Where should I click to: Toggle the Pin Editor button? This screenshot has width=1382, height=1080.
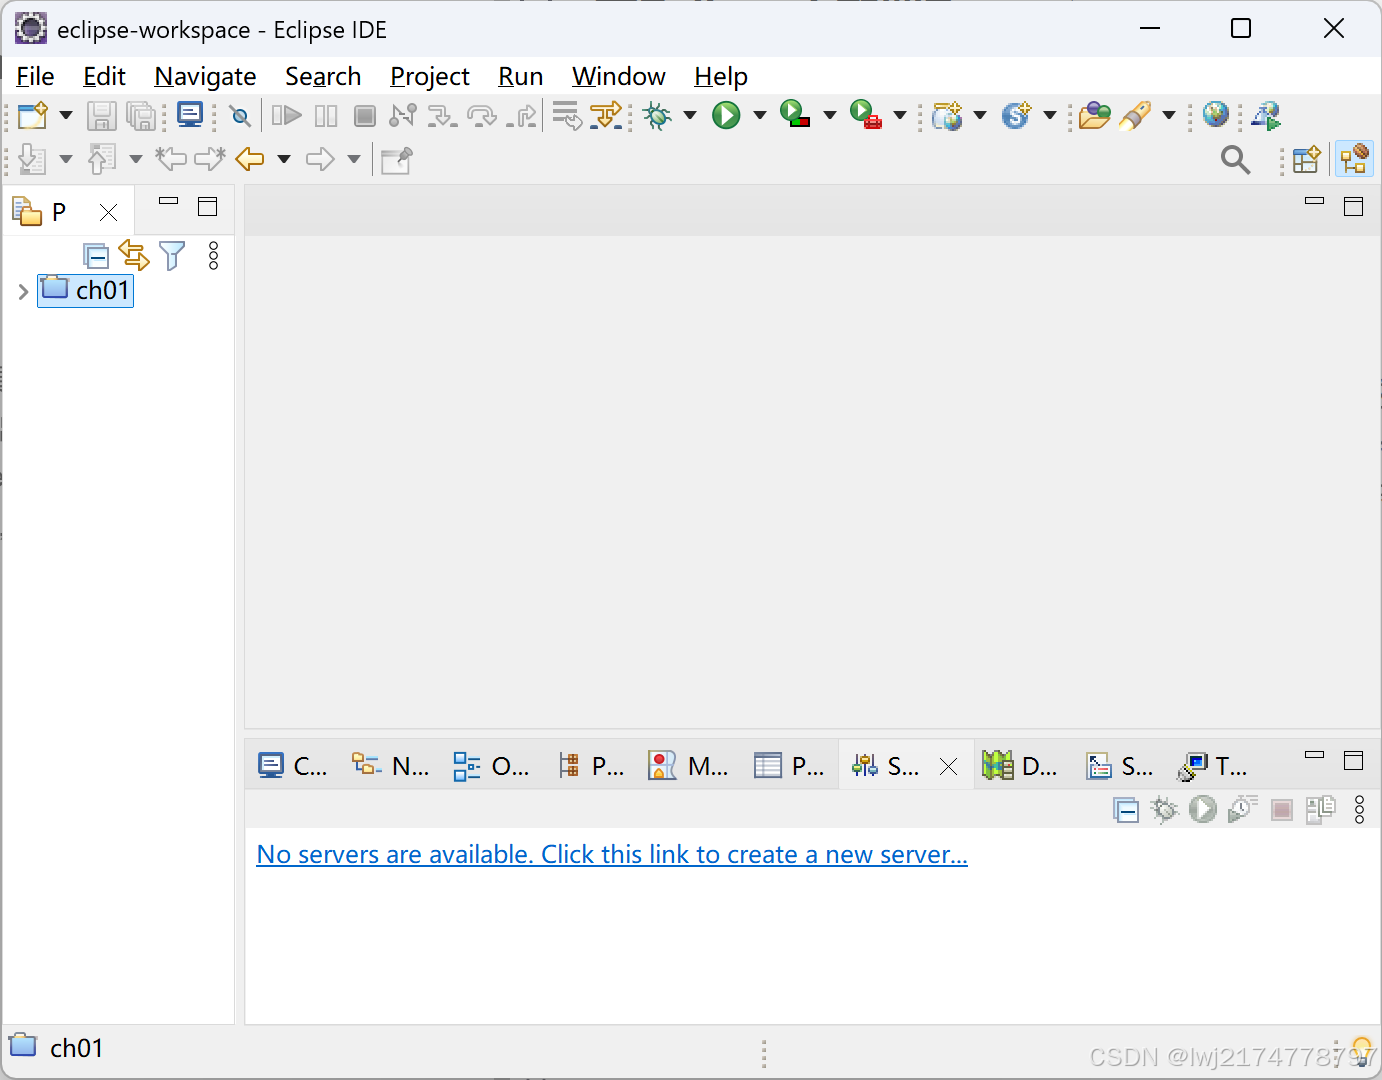click(x=397, y=159)
